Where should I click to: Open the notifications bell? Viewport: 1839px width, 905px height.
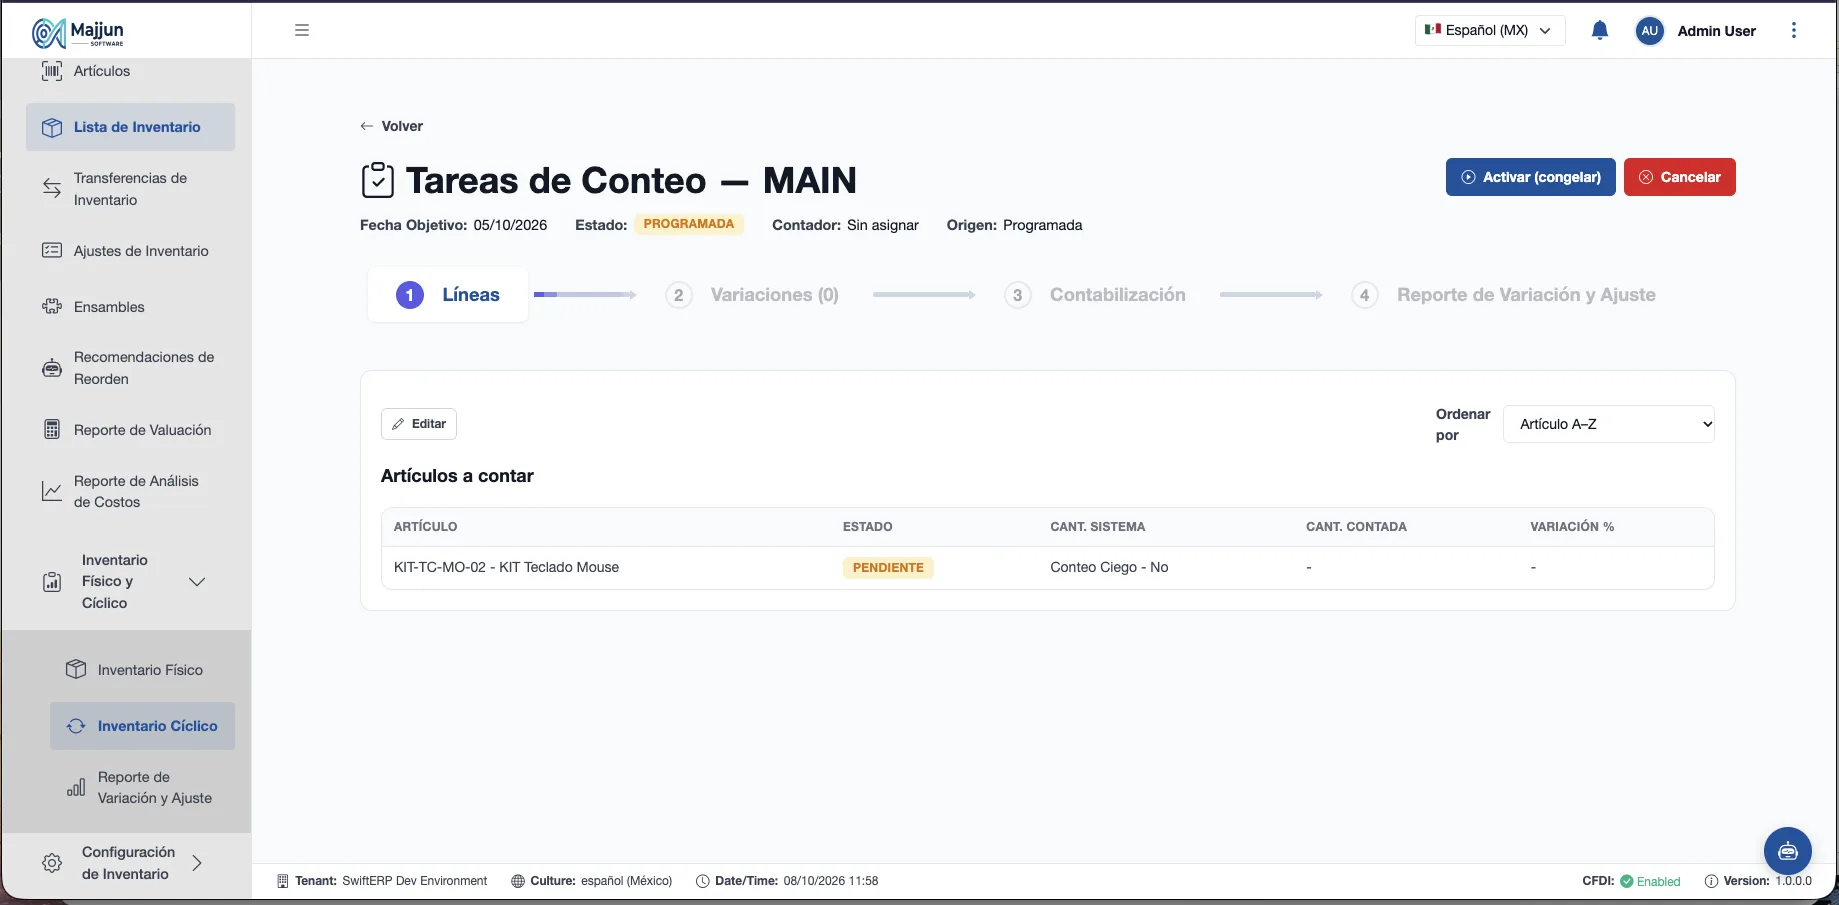(x=1600, y=30)
